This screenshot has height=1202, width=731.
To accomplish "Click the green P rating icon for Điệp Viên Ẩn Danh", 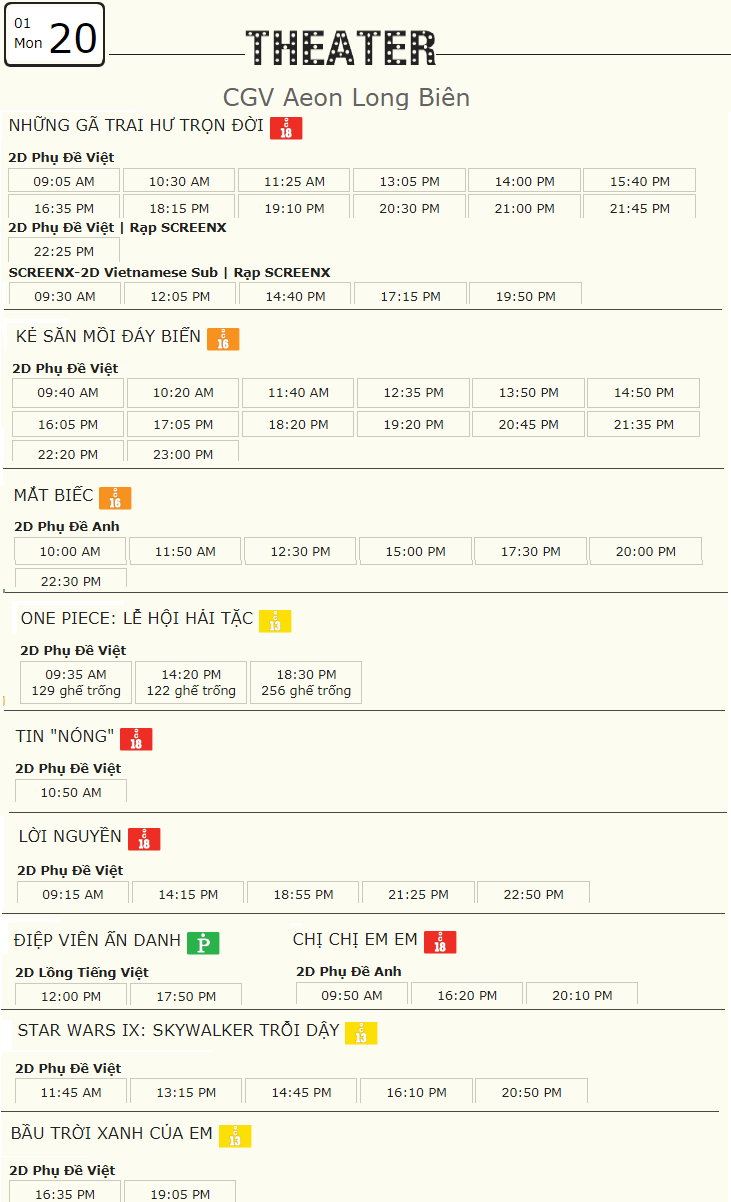I will click(x=203, y=943).
